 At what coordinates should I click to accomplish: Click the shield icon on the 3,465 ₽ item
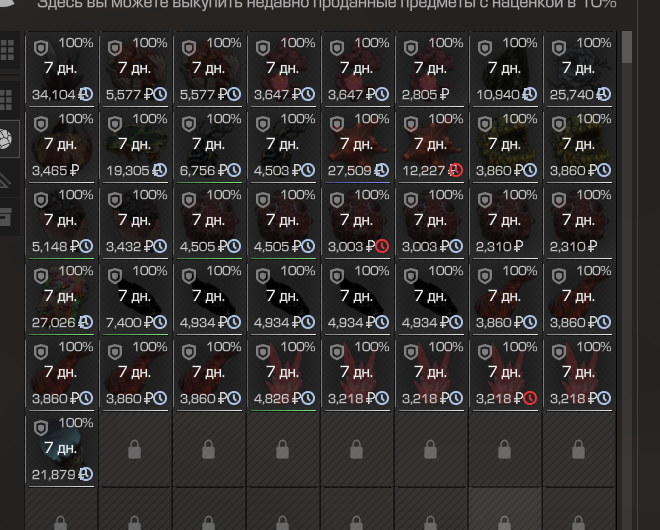tap(41, 124)
